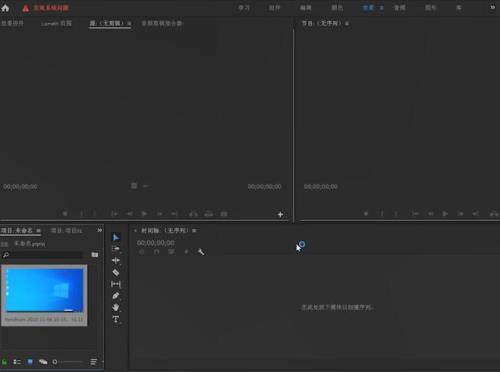
Task: Click the program monitor timecode
Action: tap(321, 187)
